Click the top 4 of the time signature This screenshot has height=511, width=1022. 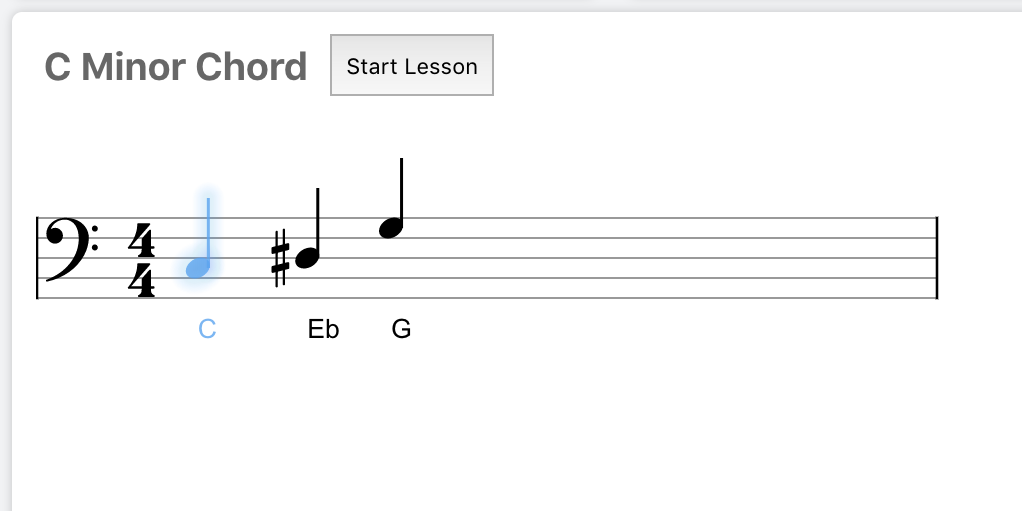click(141, 240)
